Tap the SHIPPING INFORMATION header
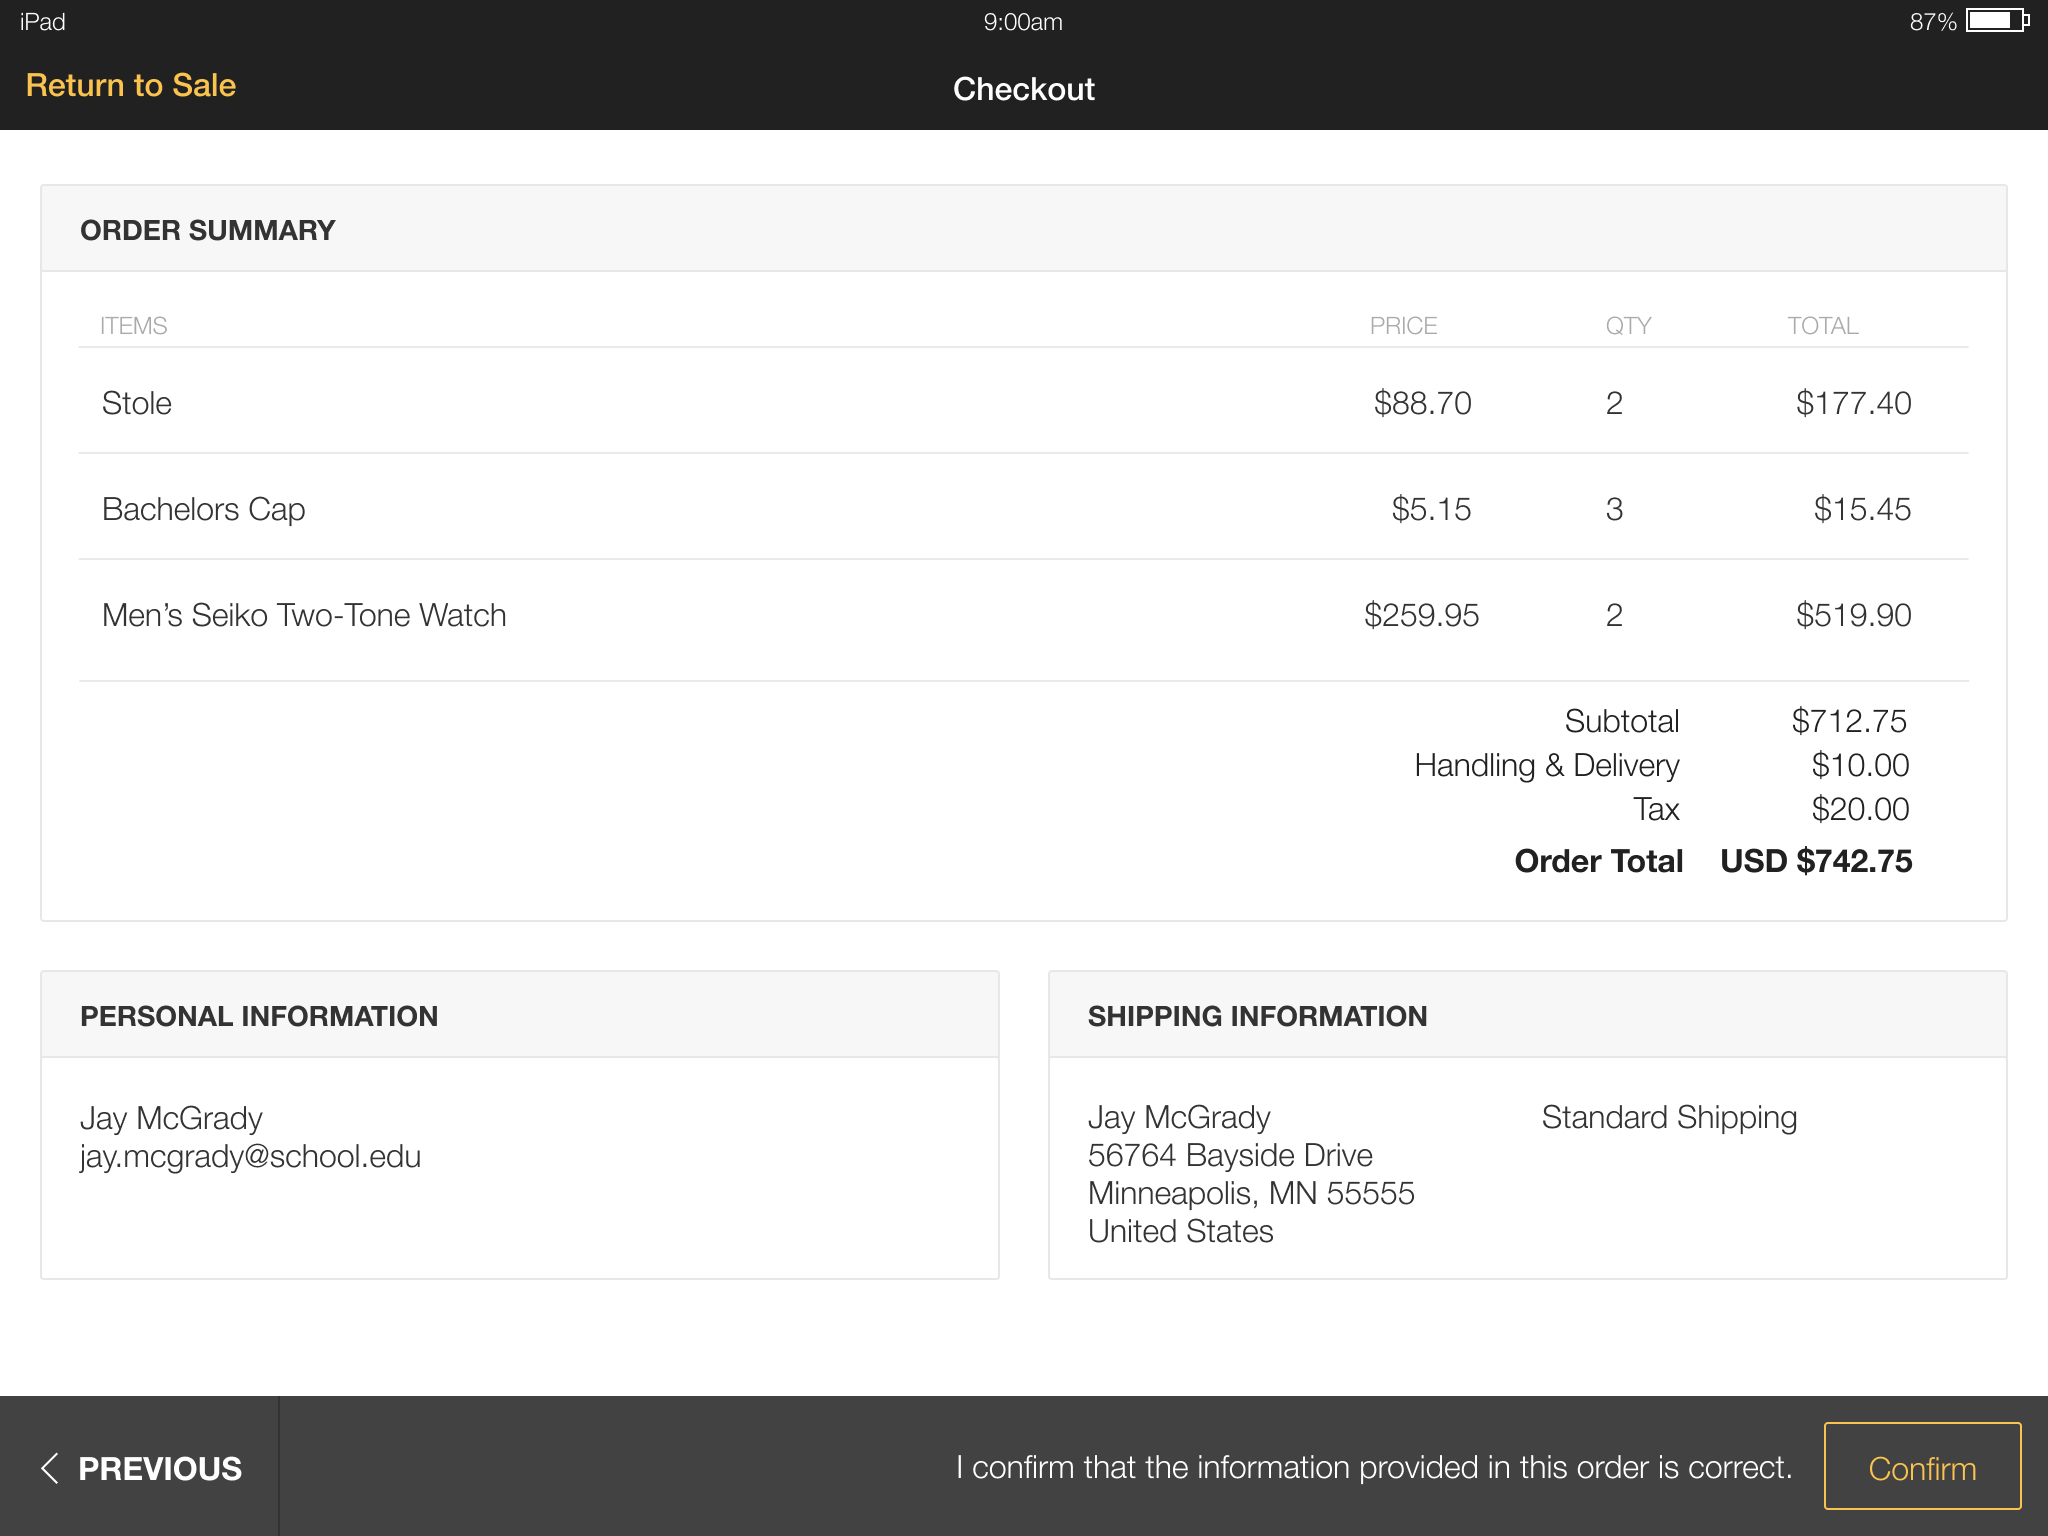The image size is (2048, 1536). [1257, 1016]
